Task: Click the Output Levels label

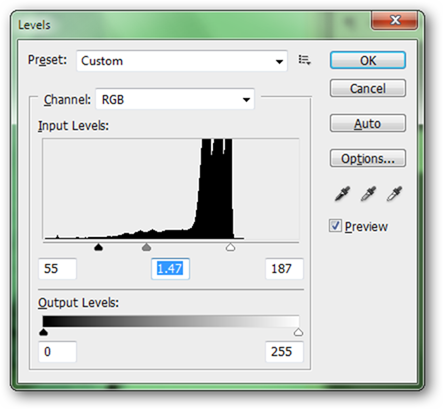Action: click(78, 303)
